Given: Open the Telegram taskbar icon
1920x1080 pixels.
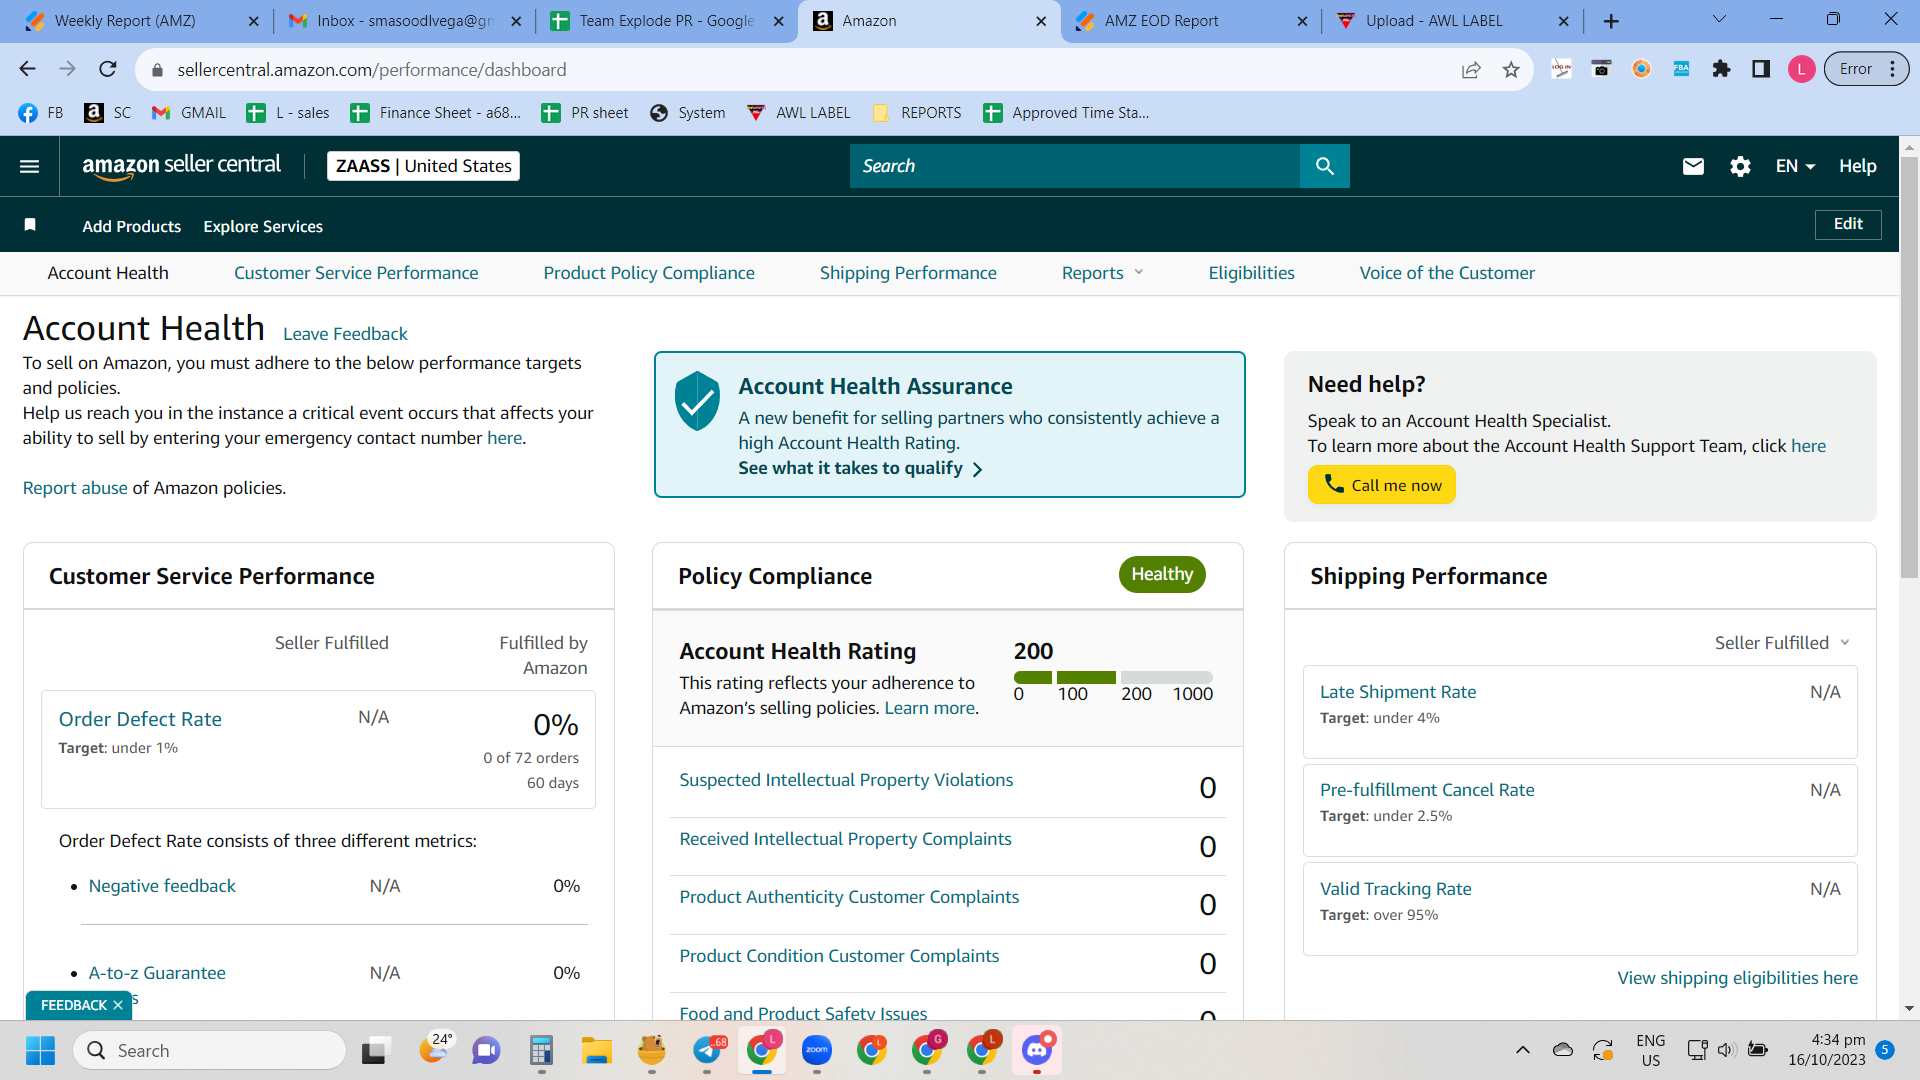Looking at the screenshot, I should coord(708,1050).
